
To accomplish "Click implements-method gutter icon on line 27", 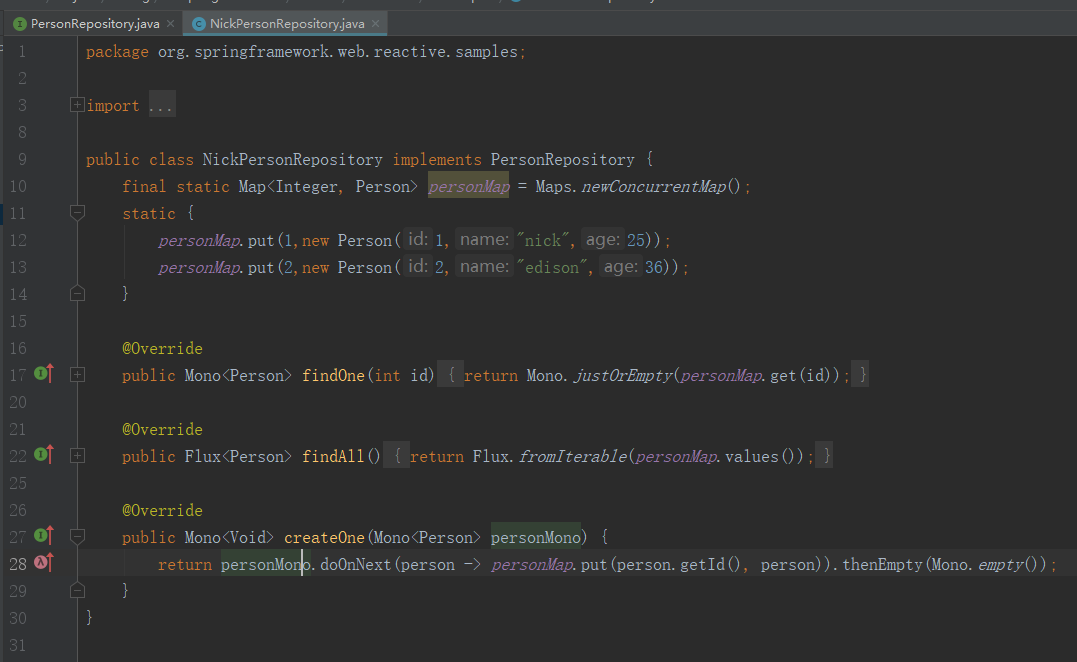I will point(44,536).
